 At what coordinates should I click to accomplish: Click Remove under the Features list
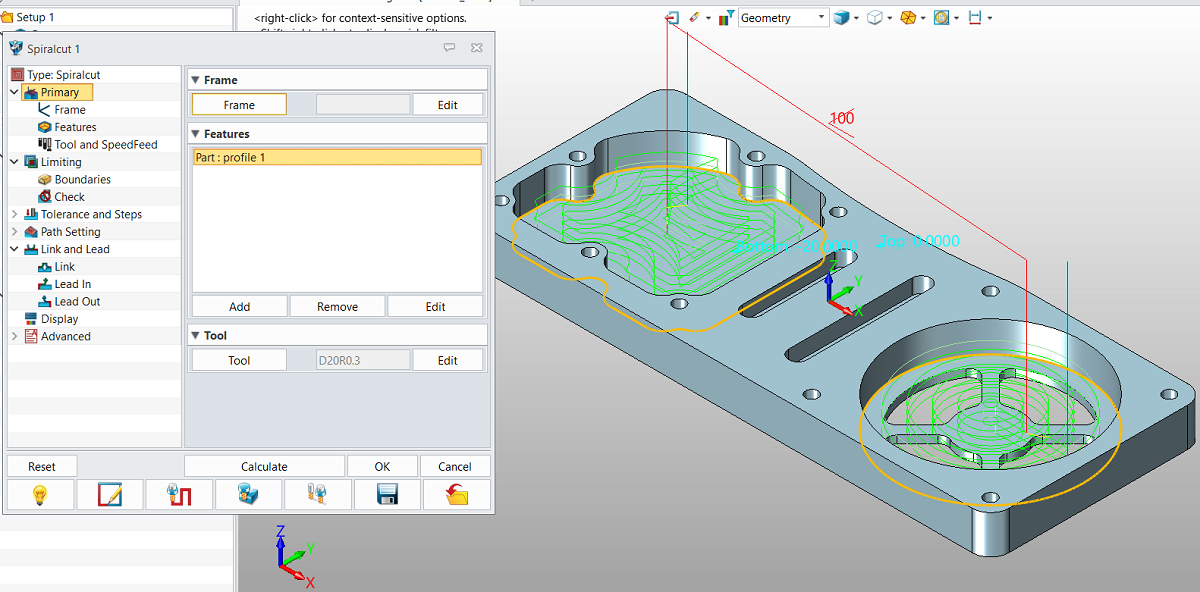pos(337,307)
